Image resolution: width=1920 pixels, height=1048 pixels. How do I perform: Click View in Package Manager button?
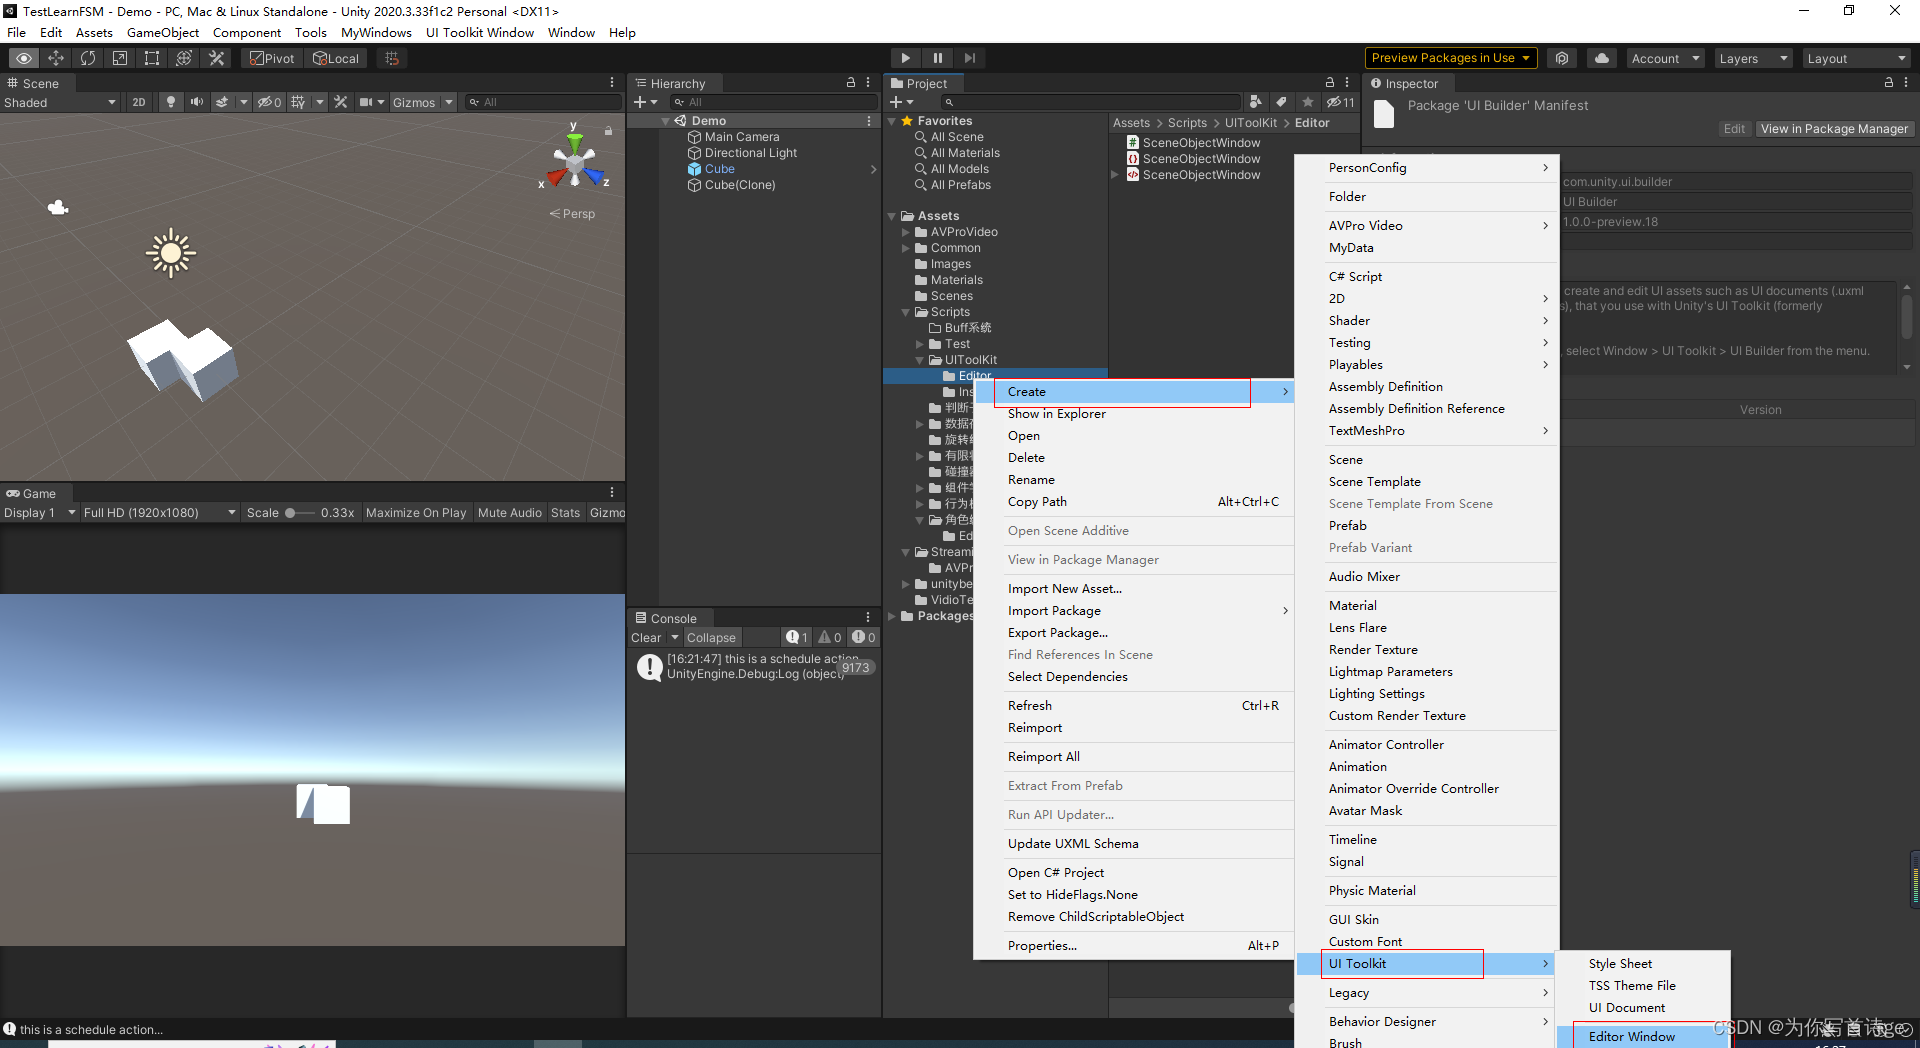pyautogui.click(x=1834, y=128)
